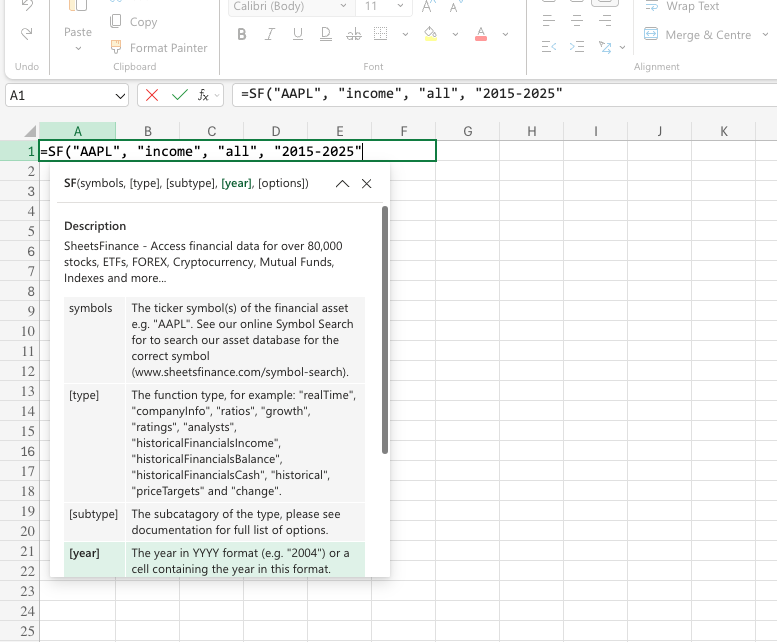
Task: Click the editing cell A1 formula text
Action: (201, 151)
